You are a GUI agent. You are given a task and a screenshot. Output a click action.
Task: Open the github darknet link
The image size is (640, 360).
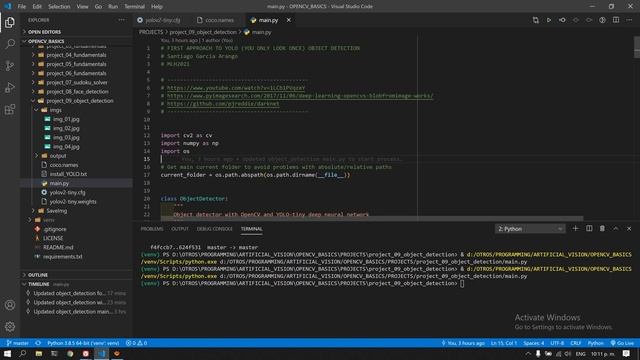click(x=223, y=104)
